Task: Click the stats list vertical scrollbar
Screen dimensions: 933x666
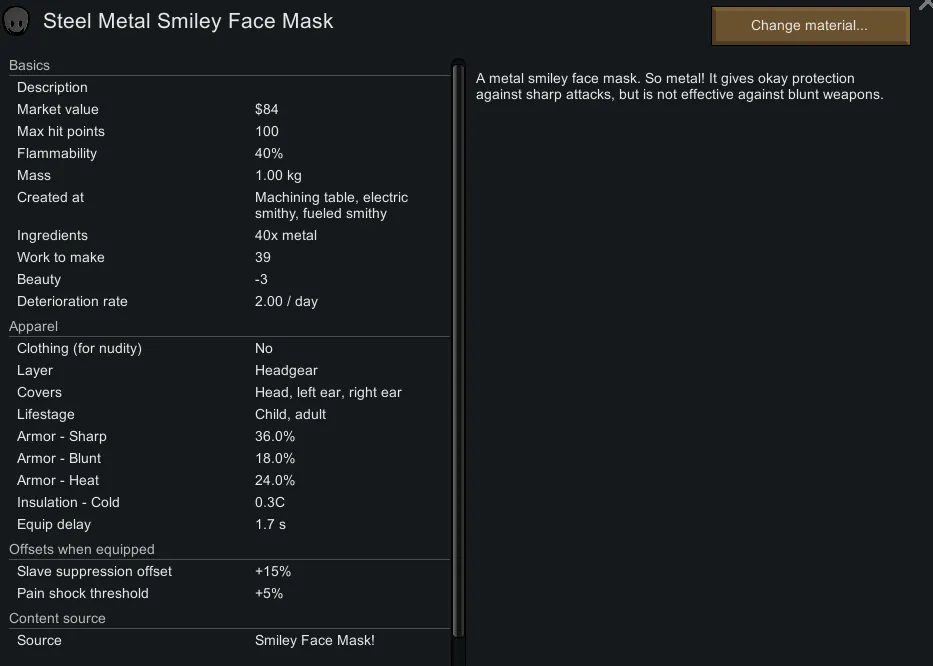Action: click(x=458, y=350)
